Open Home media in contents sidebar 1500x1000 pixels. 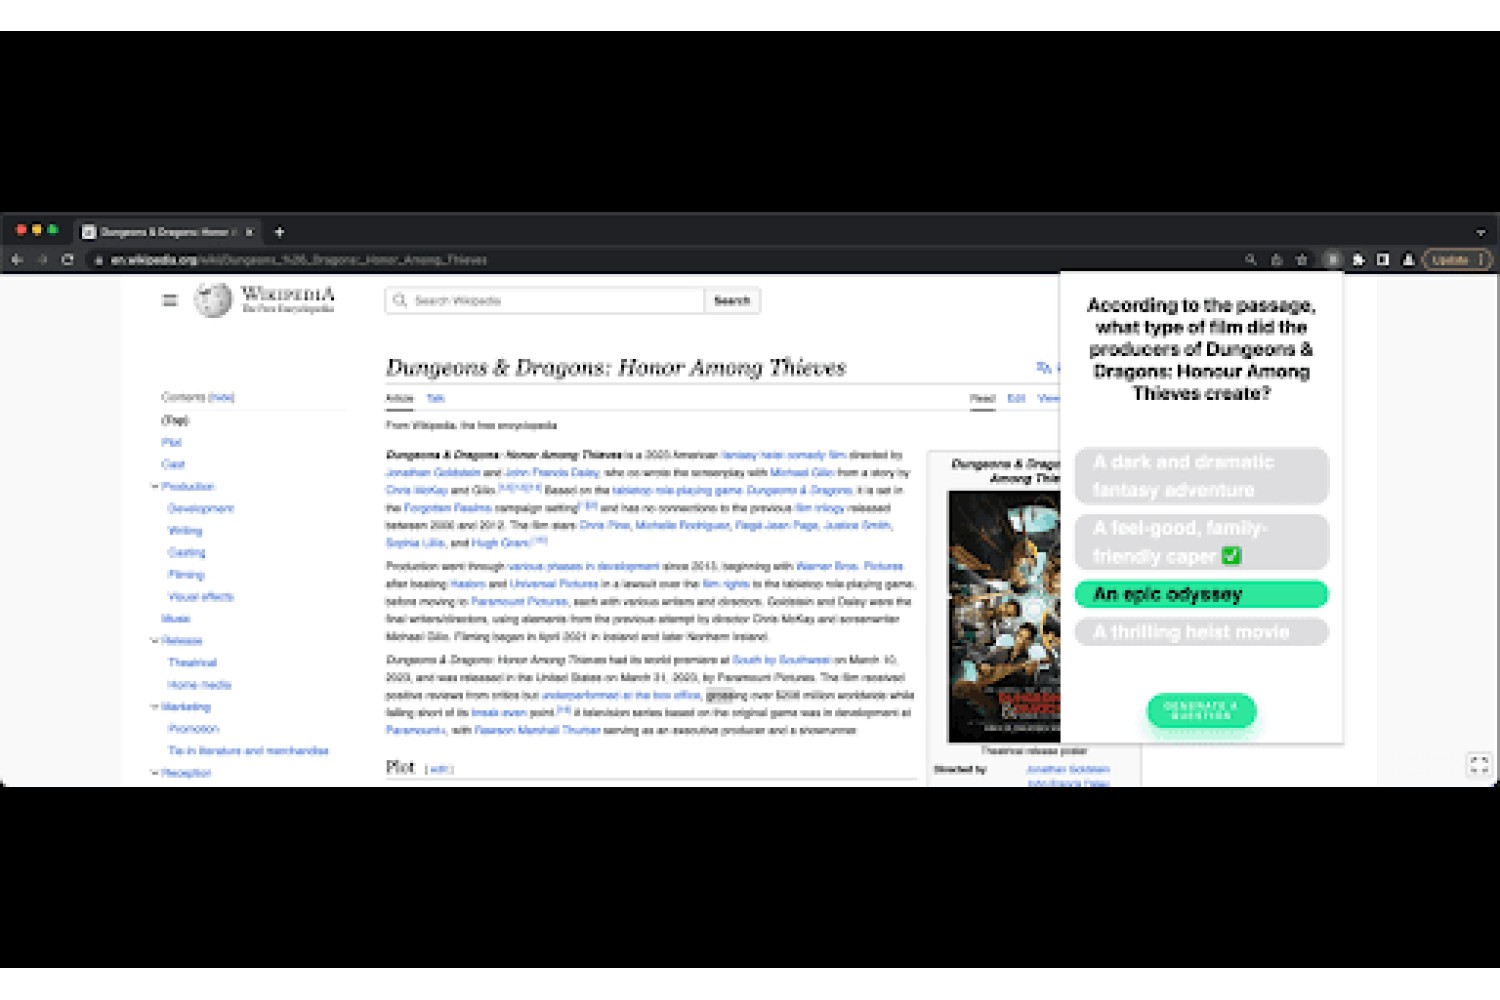[200, 684]
